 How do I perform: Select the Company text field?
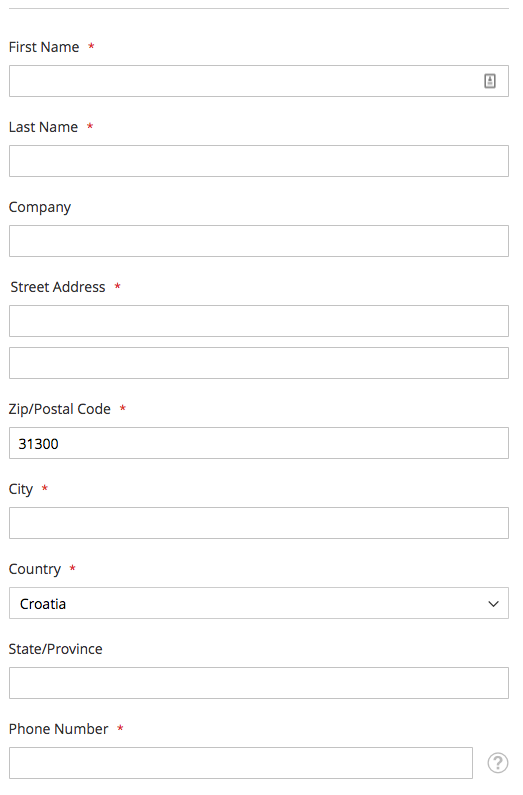click(x=258, y=241)
